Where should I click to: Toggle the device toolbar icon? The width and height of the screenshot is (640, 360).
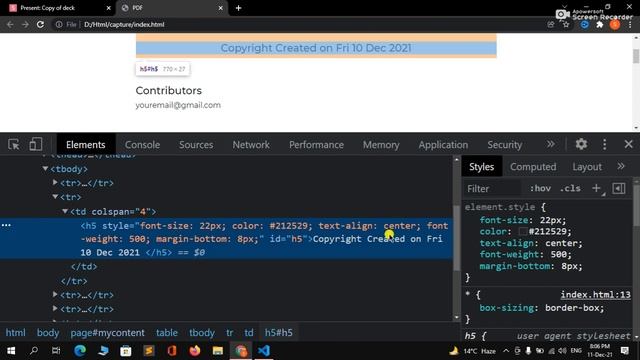[36, 144]
